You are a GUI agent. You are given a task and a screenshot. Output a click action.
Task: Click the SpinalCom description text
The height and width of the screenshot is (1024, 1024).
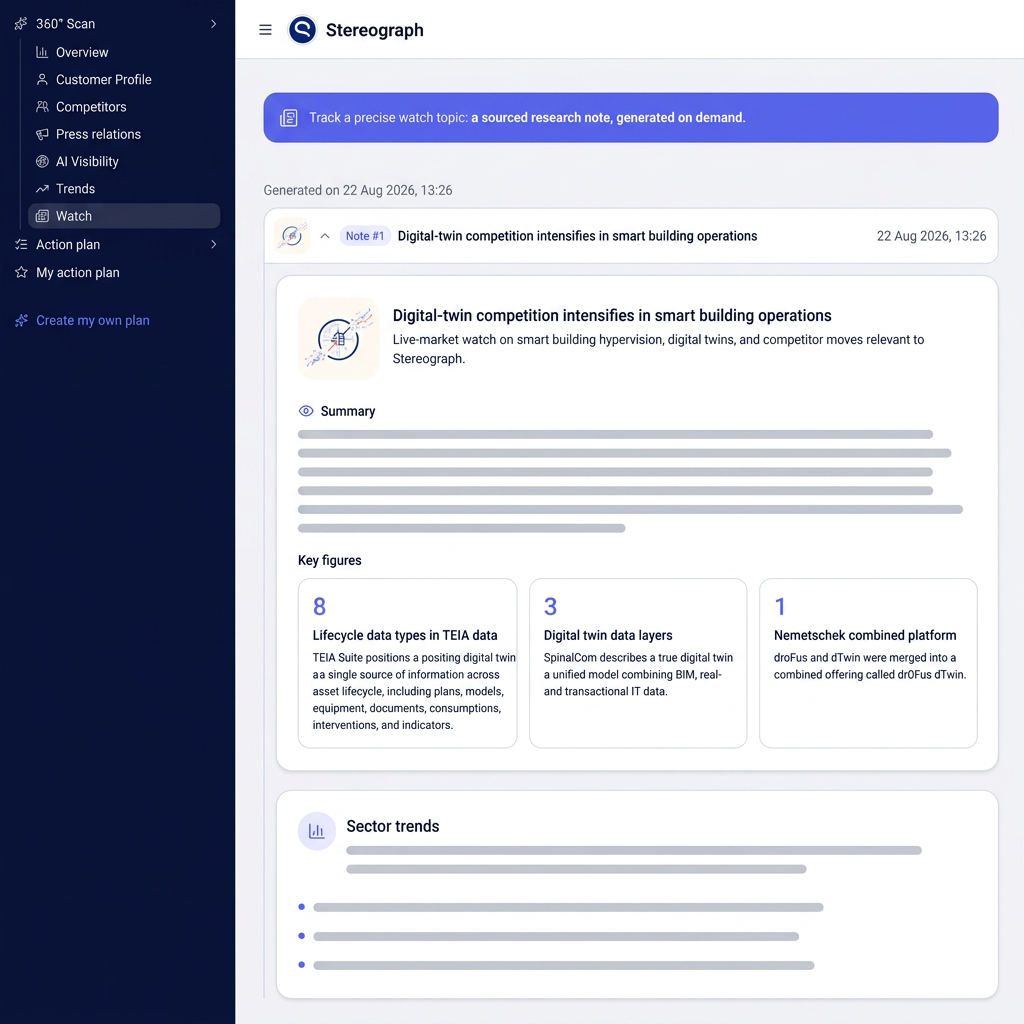(x=638, y=675)
